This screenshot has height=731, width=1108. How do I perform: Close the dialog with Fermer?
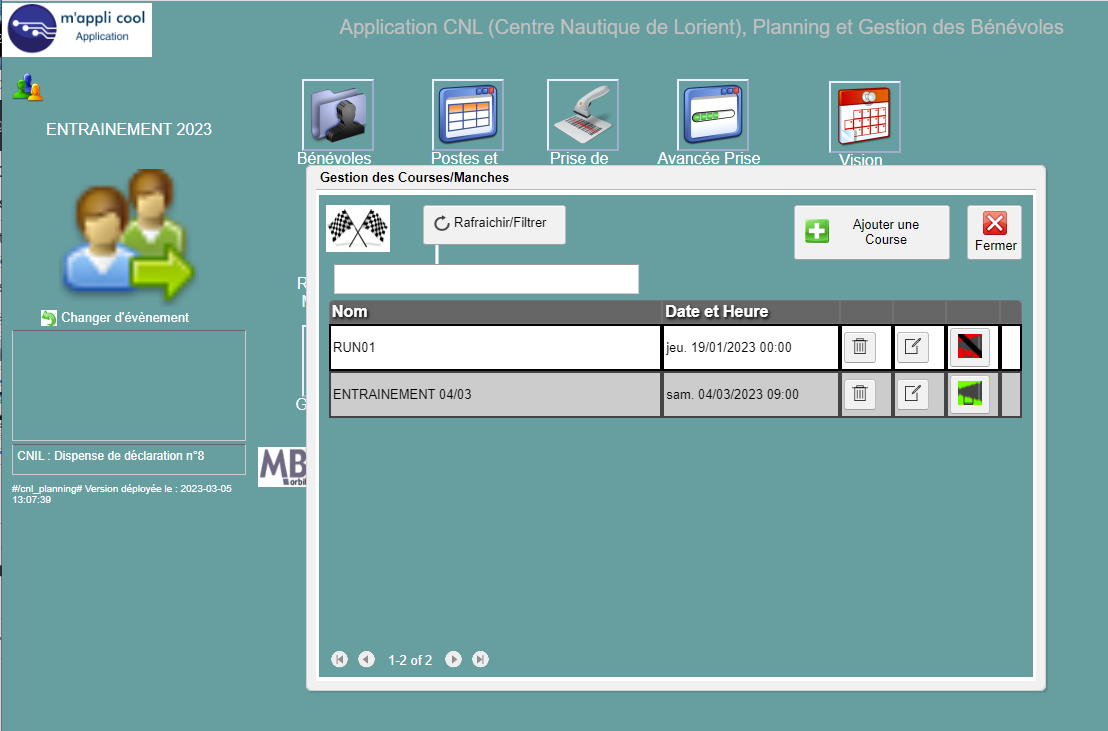pos(994,232)
